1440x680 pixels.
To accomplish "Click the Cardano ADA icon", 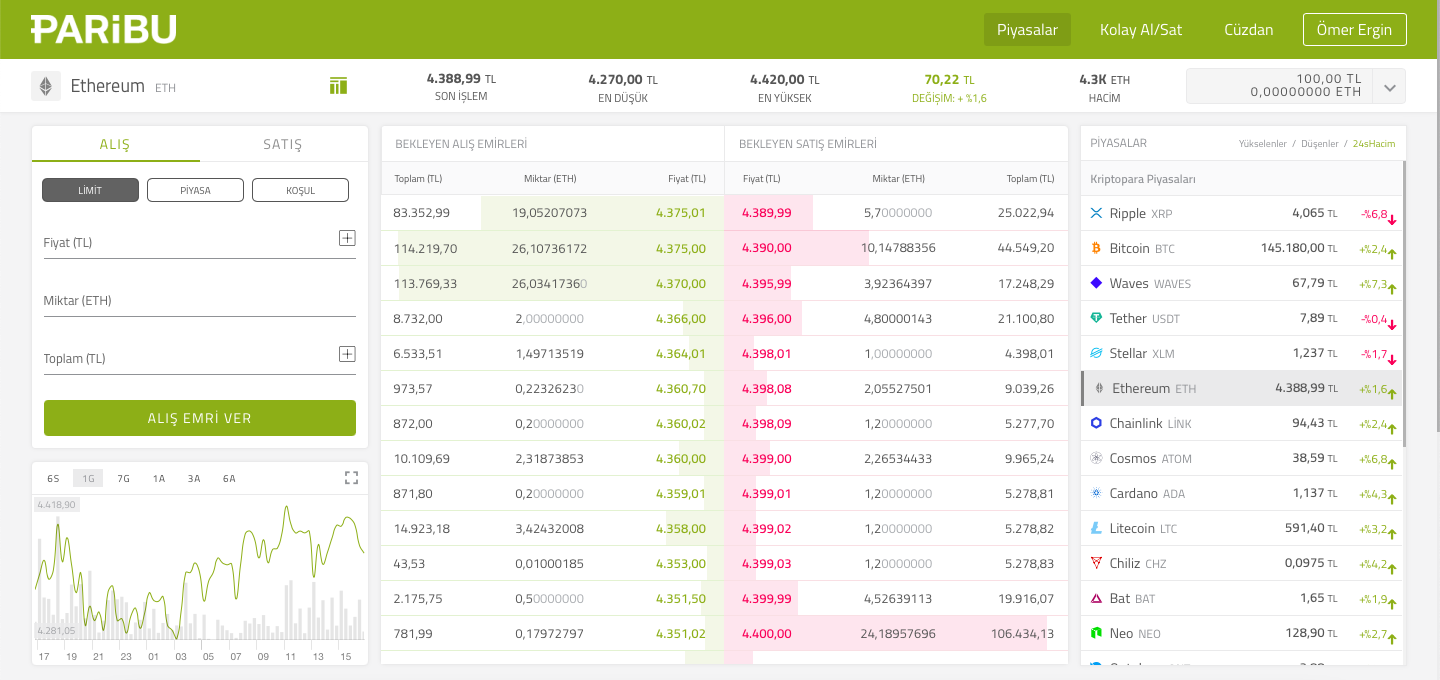I will pos(1096,493).
